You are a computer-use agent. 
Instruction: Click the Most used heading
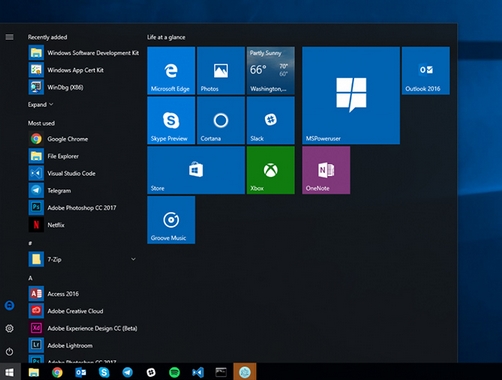pyautogui.click(x=41, y=123)
